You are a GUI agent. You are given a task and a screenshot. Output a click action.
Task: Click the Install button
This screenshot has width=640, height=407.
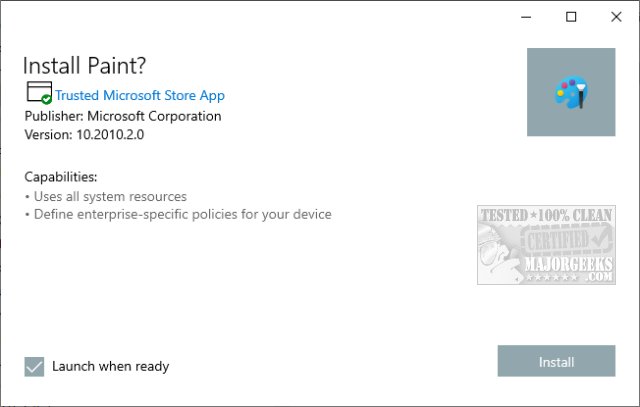[x=556, y=361]
